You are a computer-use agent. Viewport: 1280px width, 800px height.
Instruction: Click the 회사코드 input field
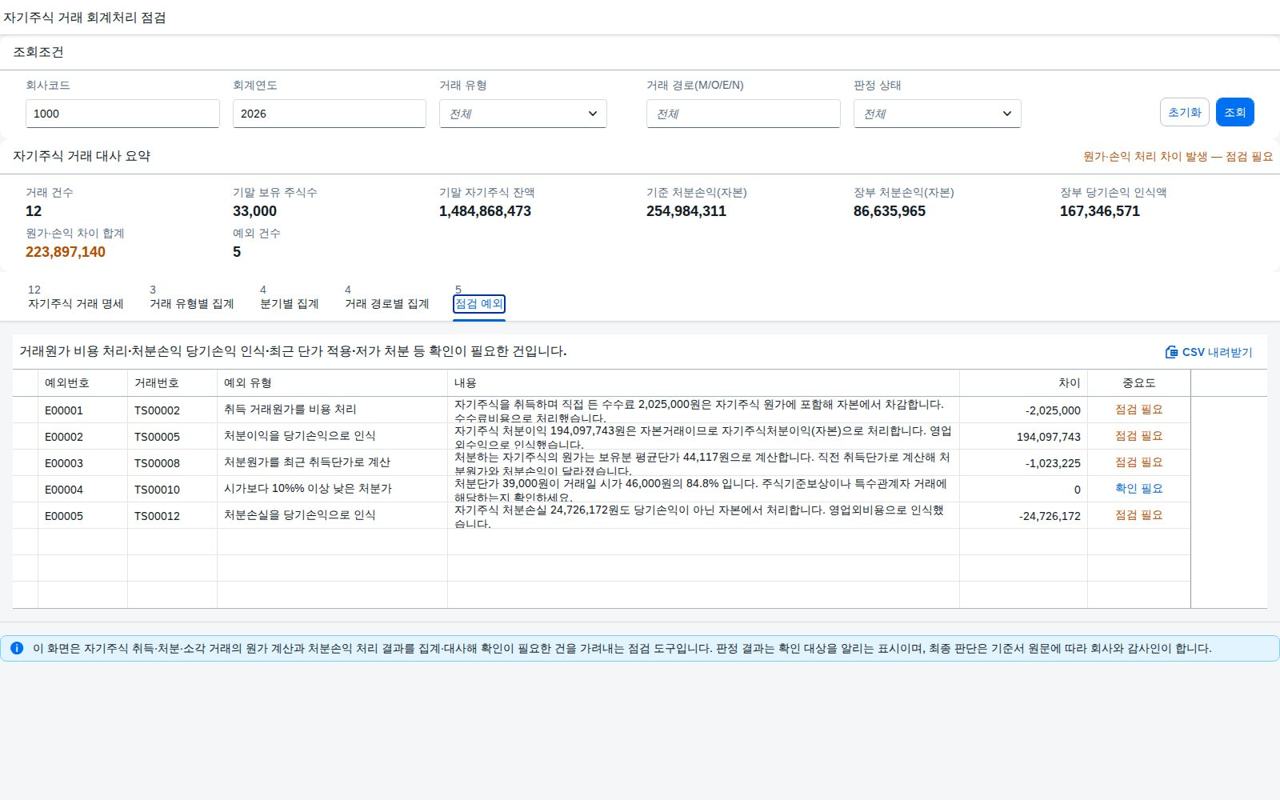point(123,113)
